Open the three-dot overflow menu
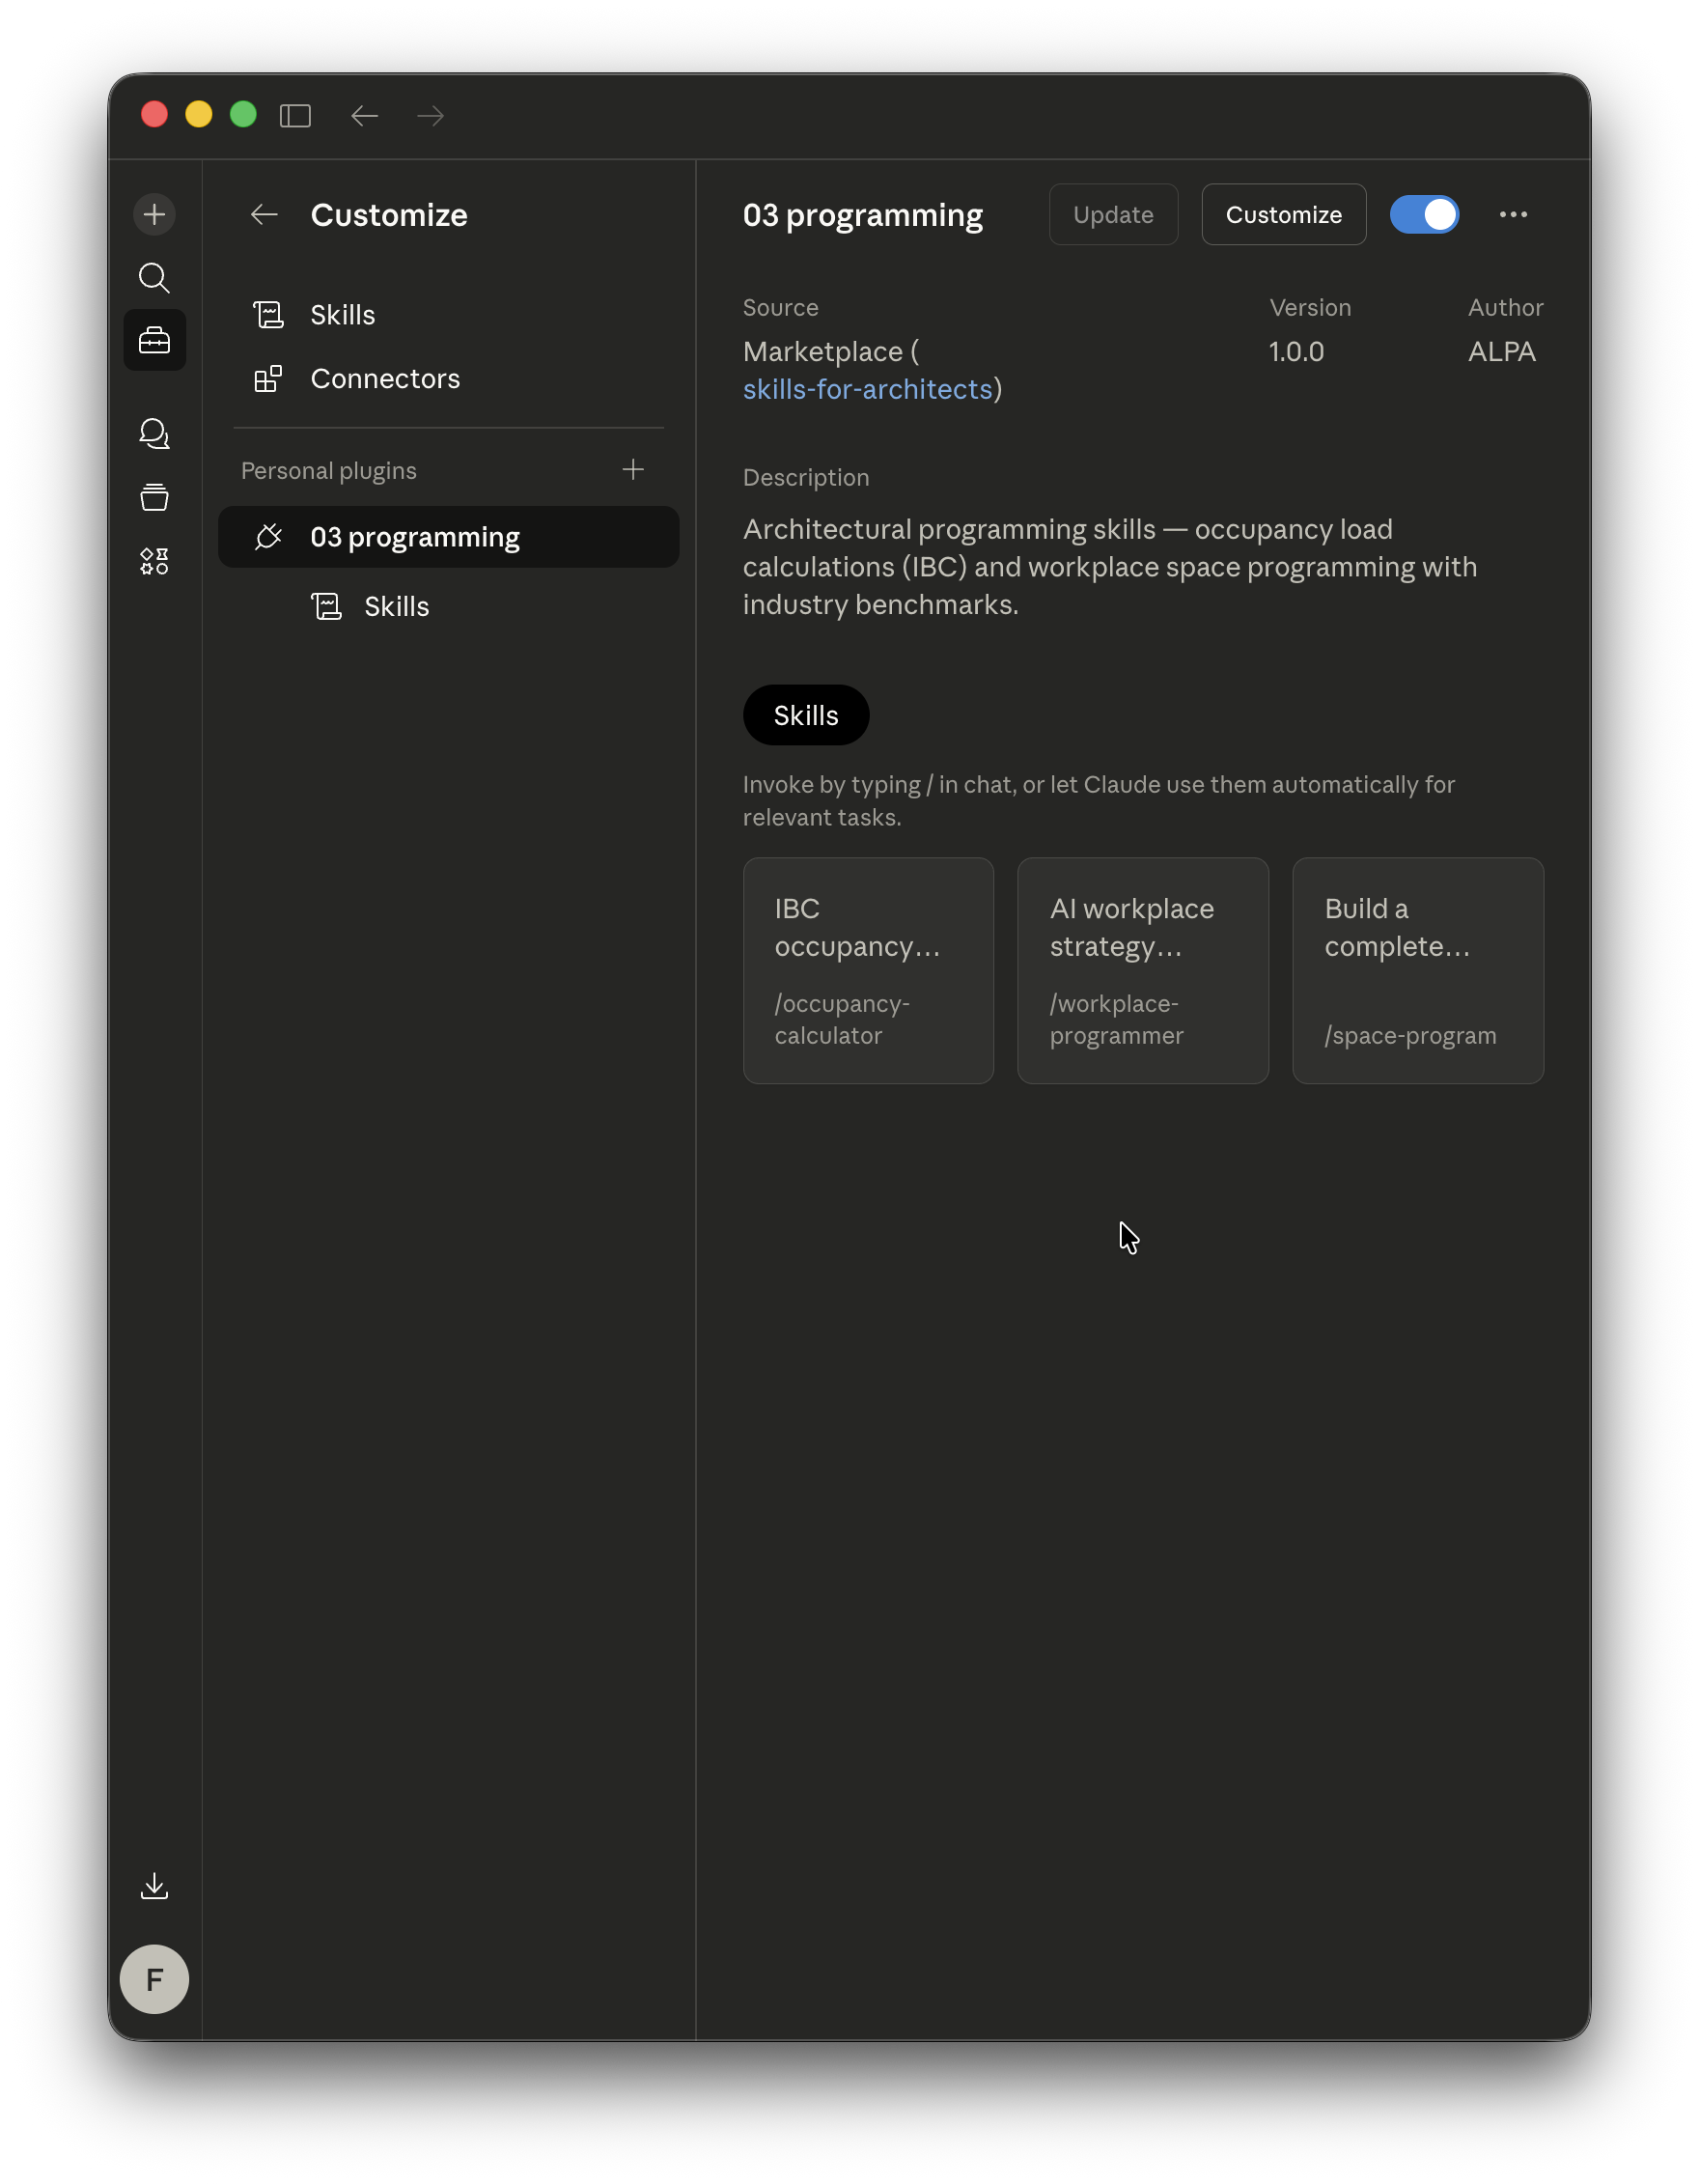The height and width of the screenshot is (2184, 1699). pos(1513,214)
